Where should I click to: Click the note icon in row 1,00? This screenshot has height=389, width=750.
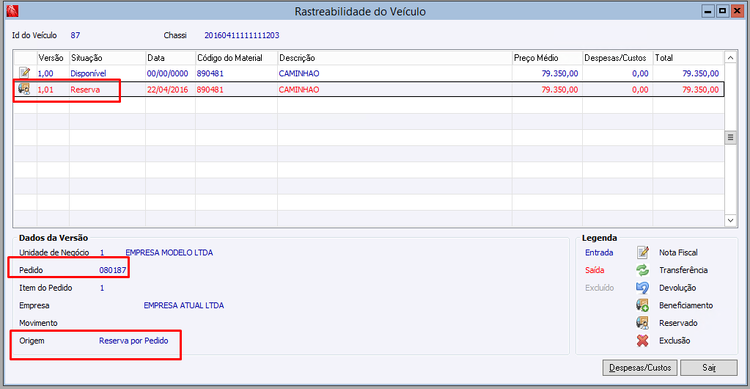pos(24,73)
